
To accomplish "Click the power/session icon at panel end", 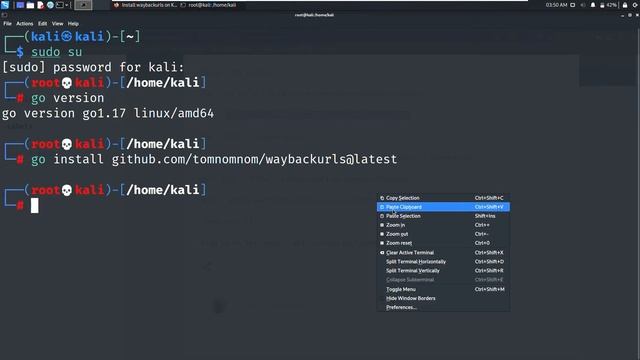I will 636,5.
